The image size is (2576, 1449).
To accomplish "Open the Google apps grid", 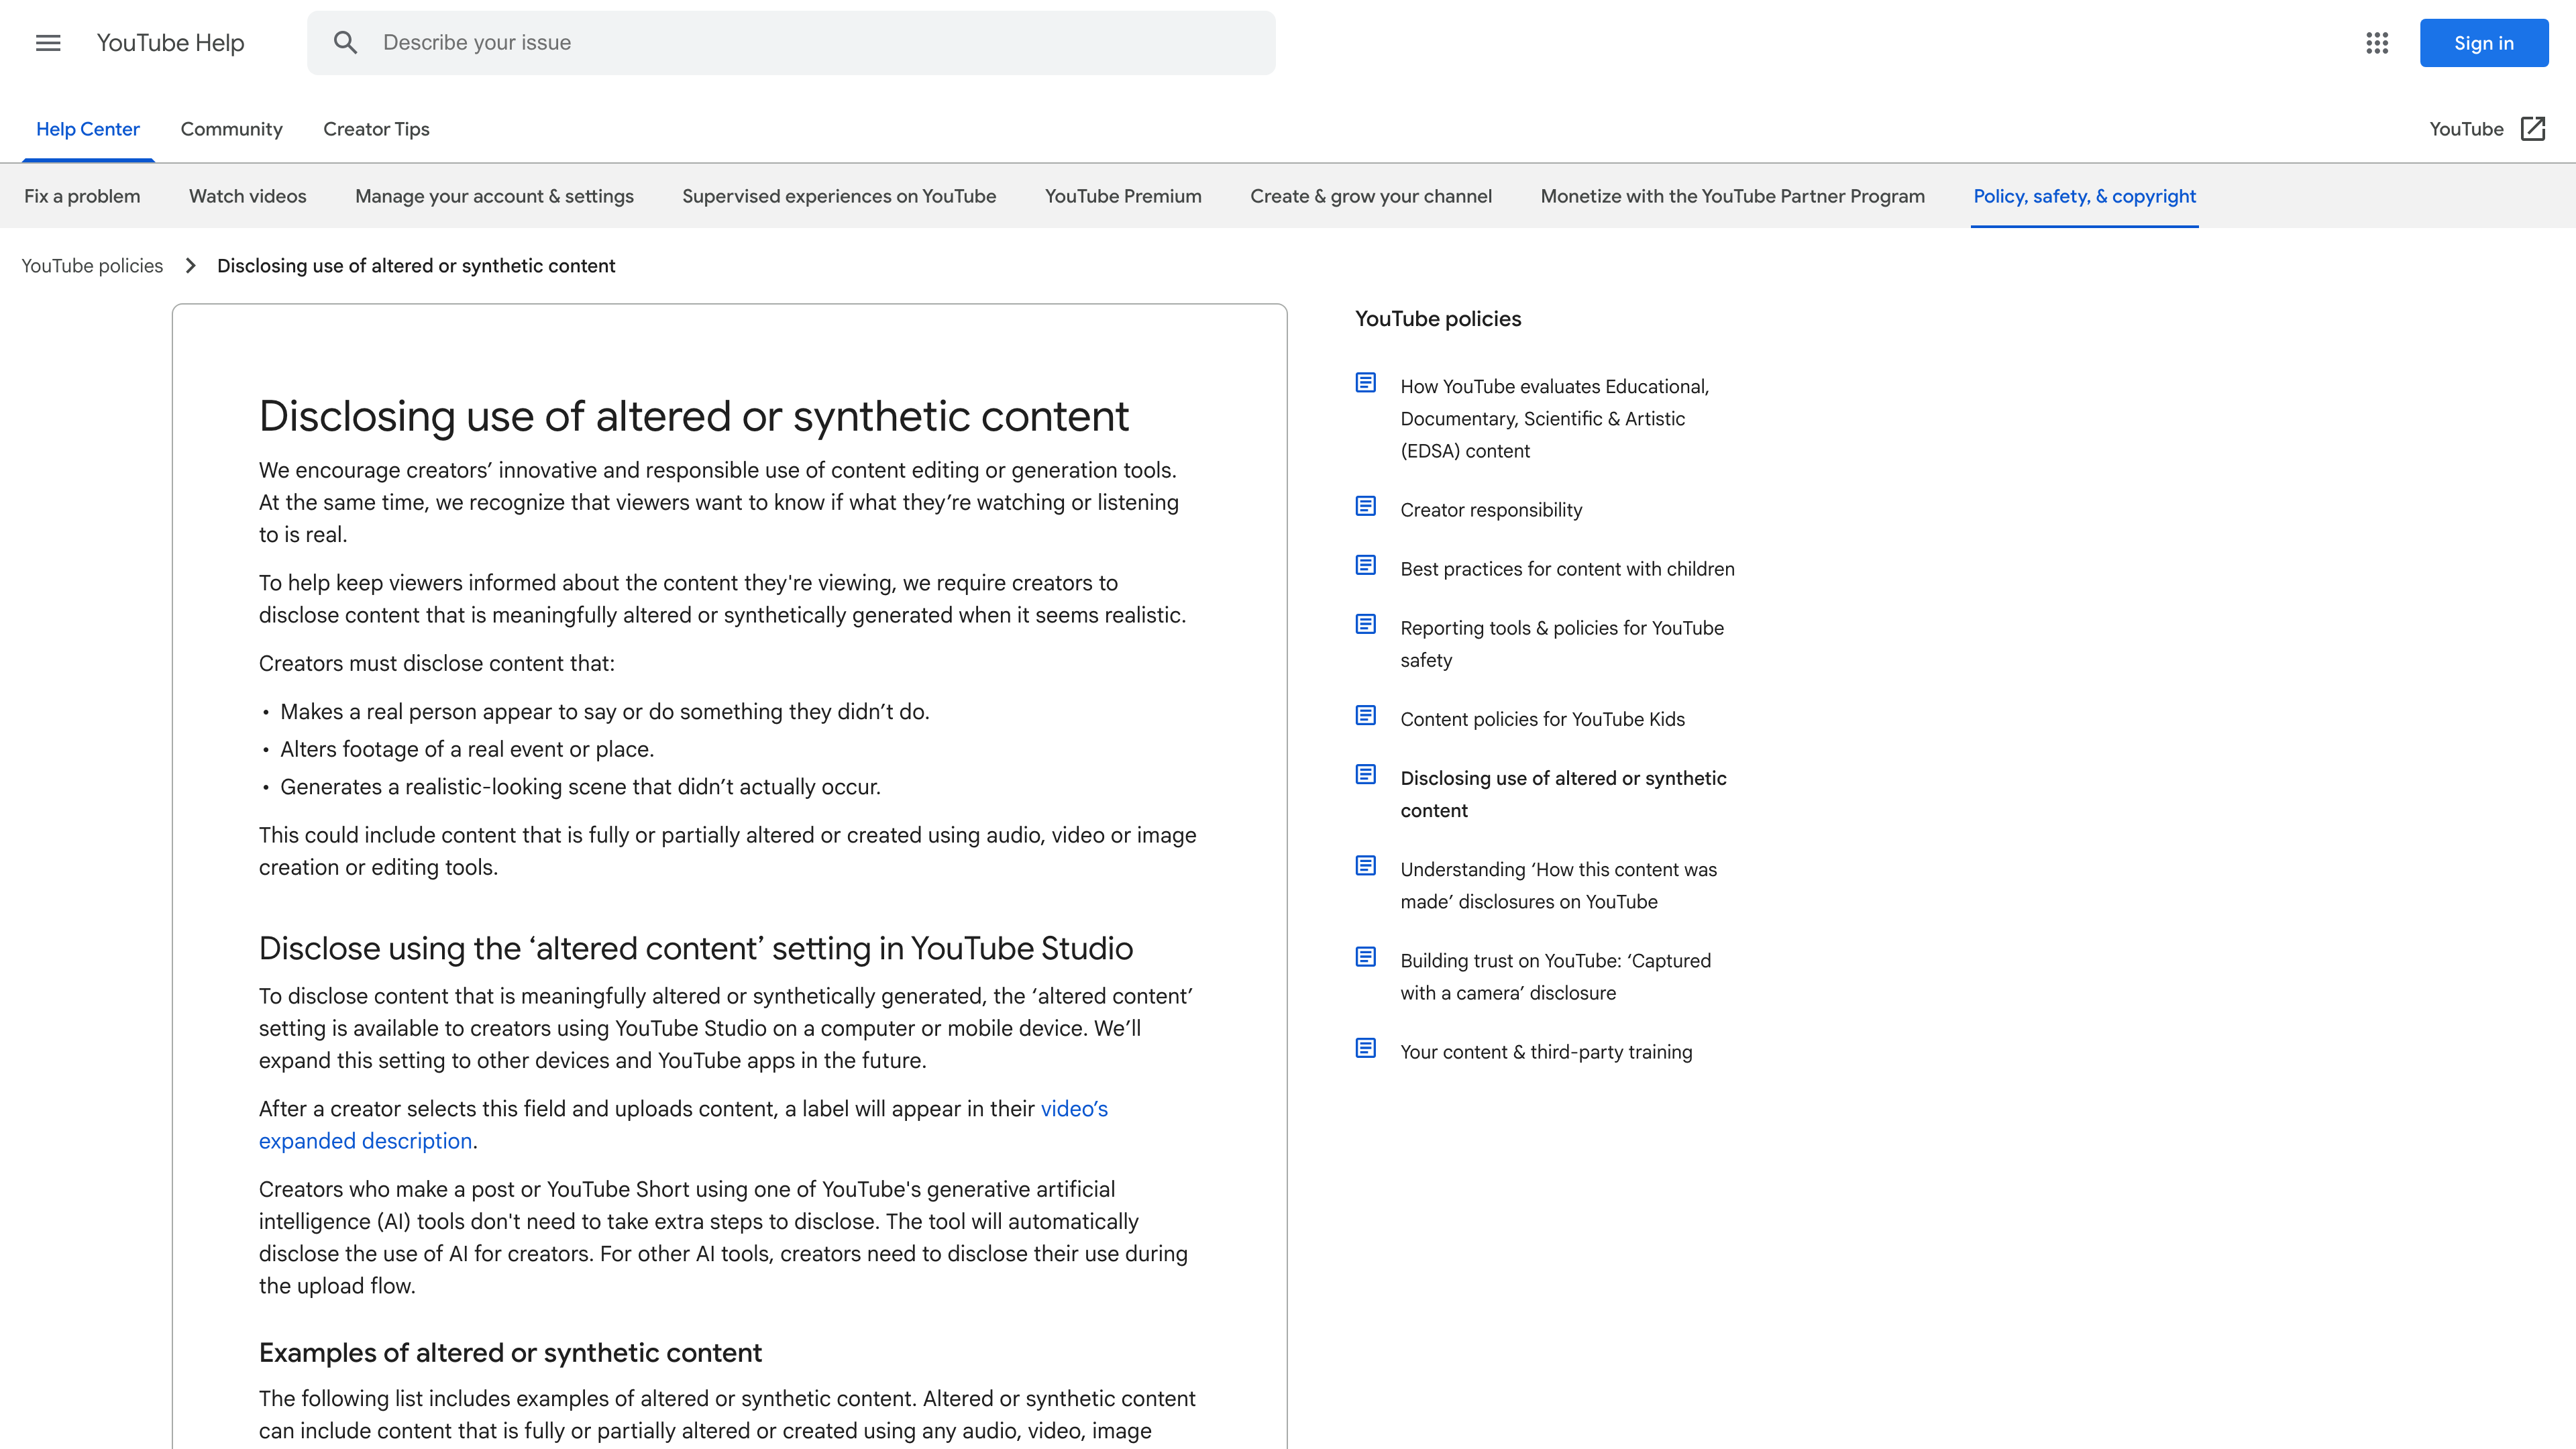I will 2377,43.
